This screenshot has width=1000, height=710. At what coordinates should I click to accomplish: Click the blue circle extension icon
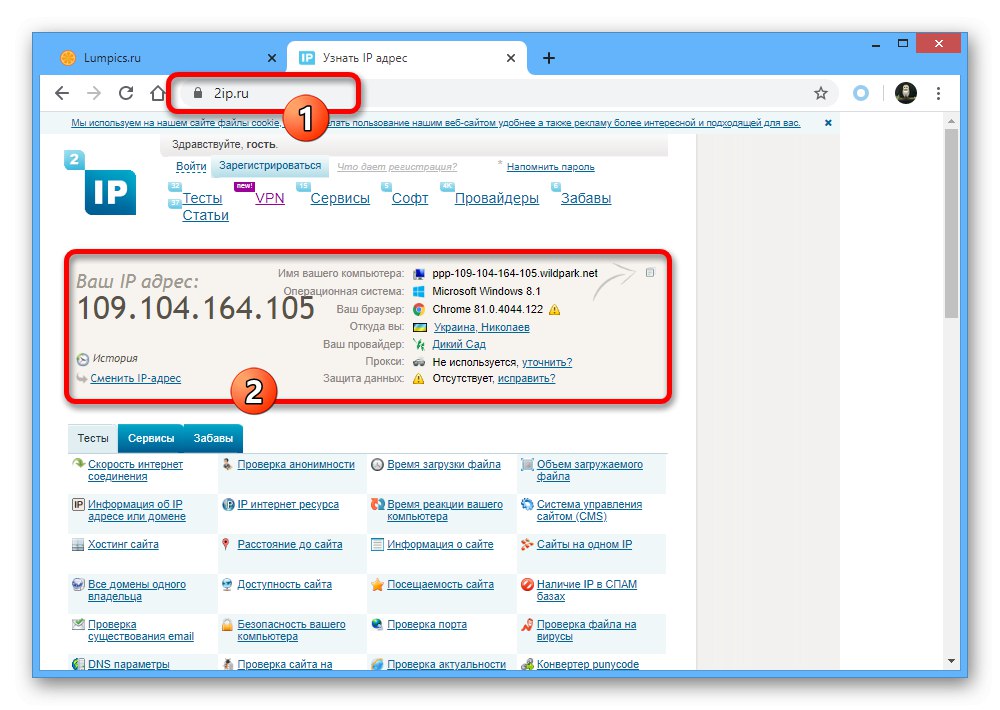[x=860, y=94]
